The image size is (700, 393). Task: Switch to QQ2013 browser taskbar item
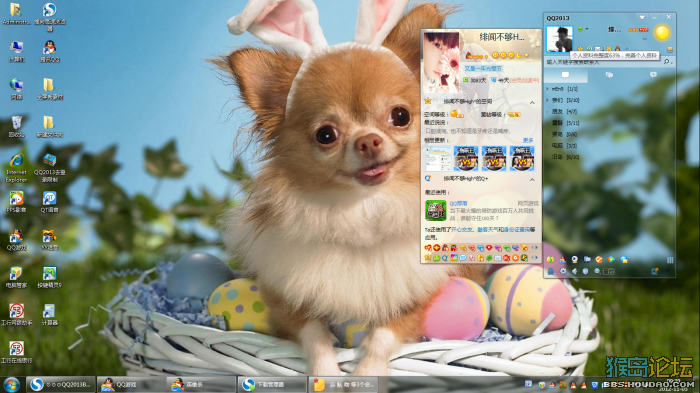click(61, 385)
